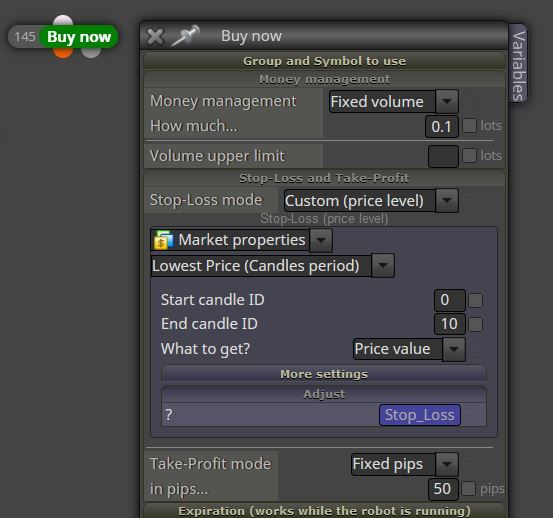Pin the Buy now panel with pushpin icon
The image size is (553, 518).
186,36
